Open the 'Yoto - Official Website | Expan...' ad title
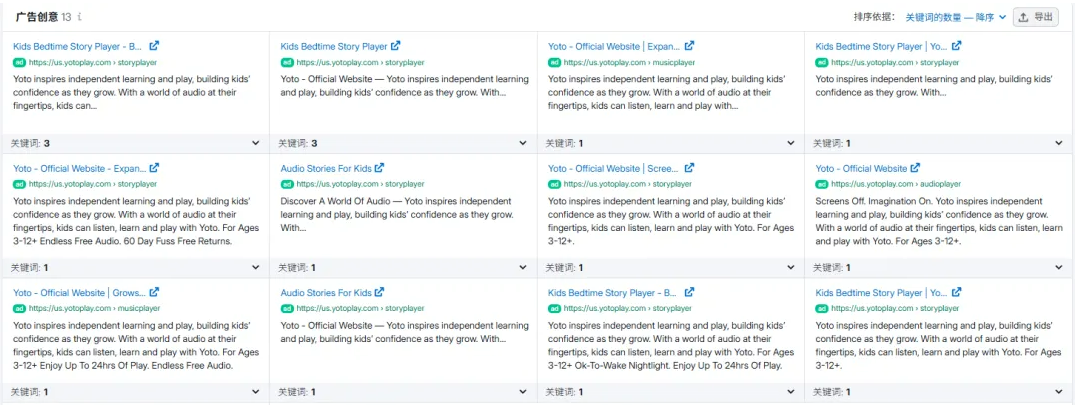1077x405 pixels. pos(614,47)
